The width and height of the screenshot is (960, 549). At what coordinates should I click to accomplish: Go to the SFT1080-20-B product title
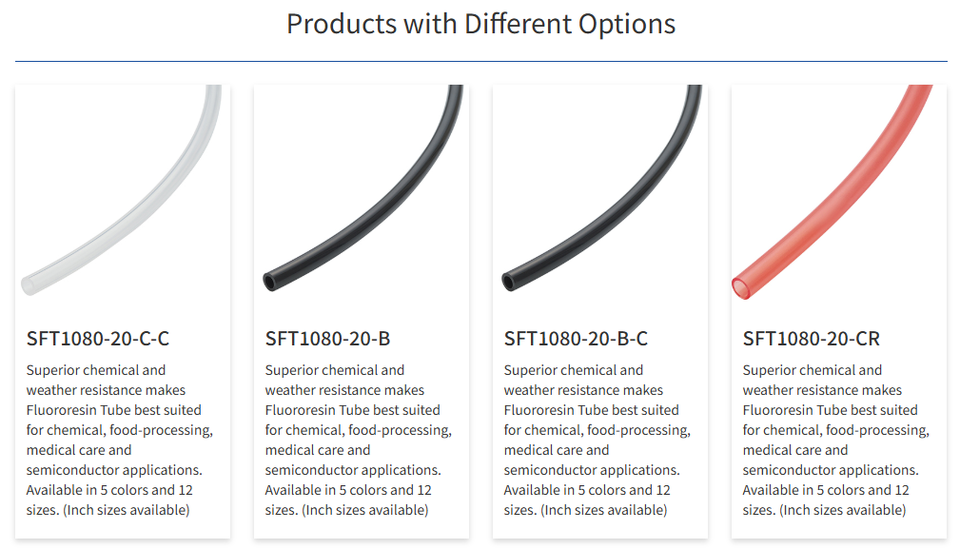tap(328, 338)
